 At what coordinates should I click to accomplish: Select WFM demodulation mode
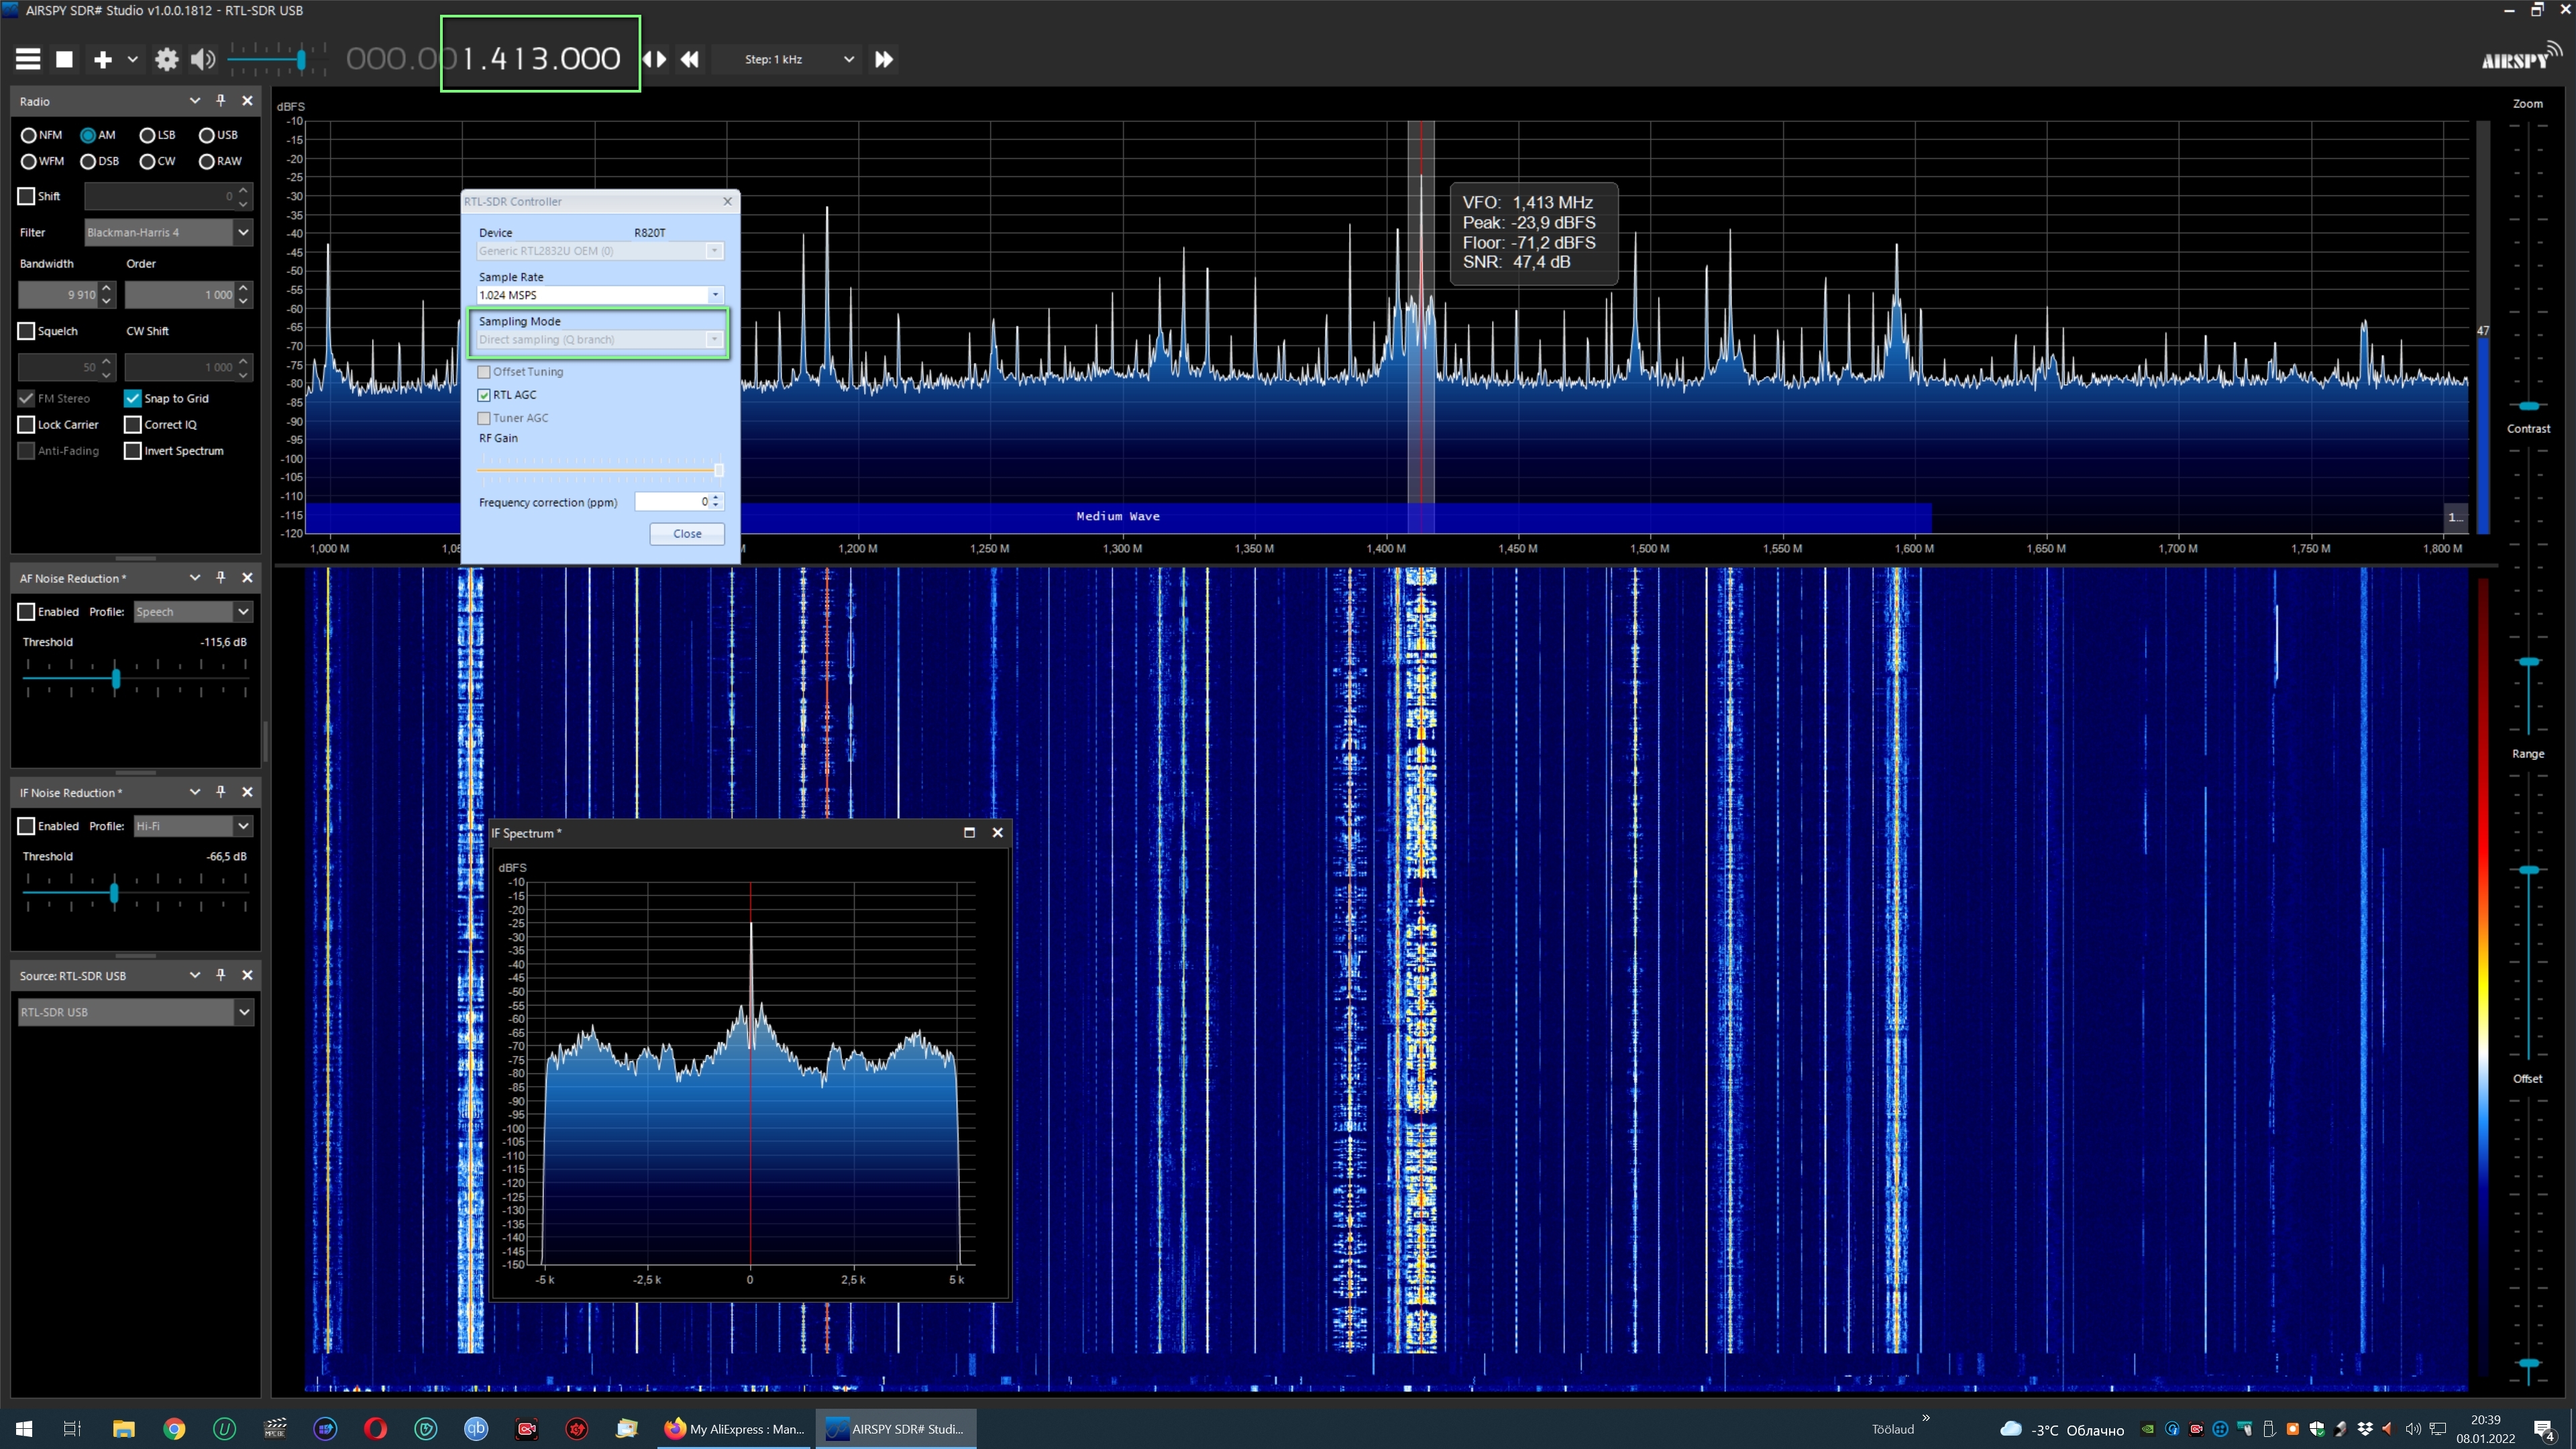click(x=42, y=161)
